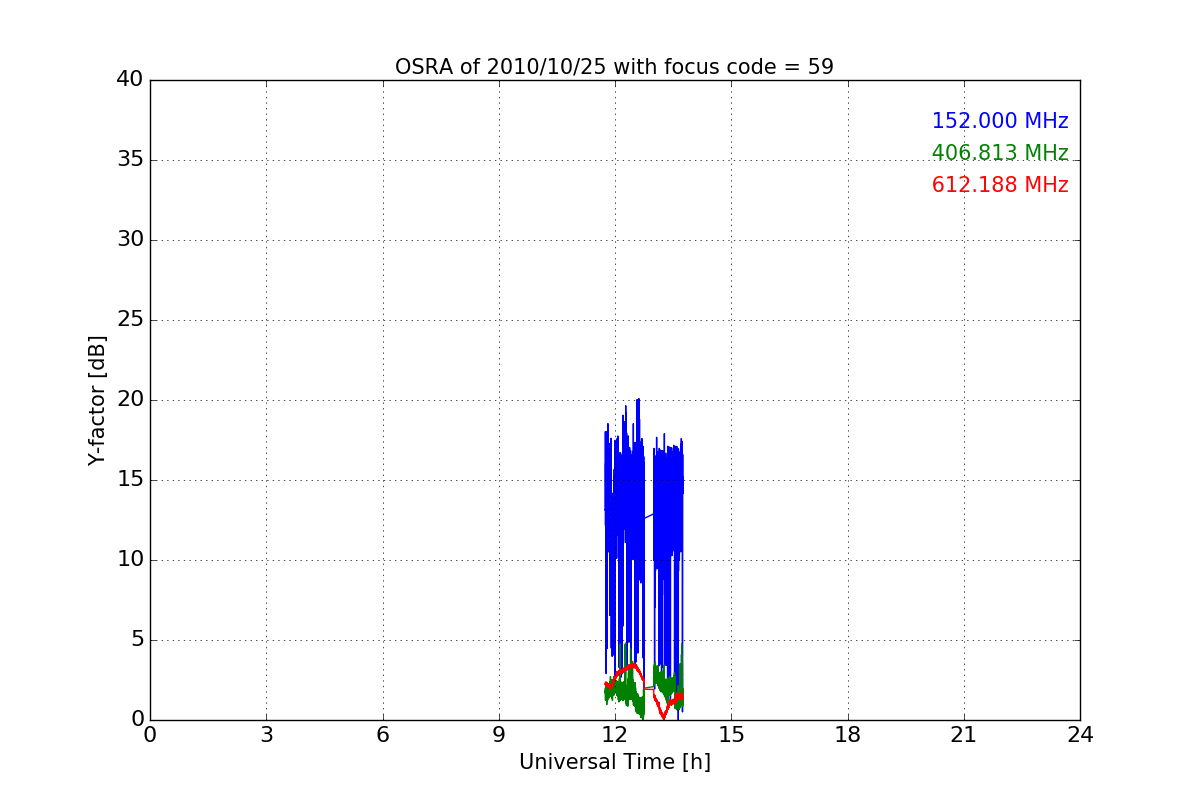Click y-axis tick label 10
Screen dimensions: 1200x800
[130, 560]
